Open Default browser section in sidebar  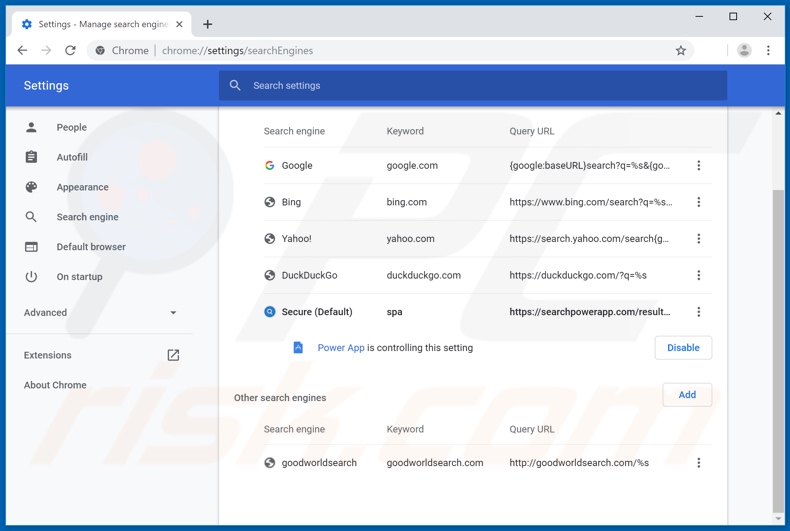point(91,247)
